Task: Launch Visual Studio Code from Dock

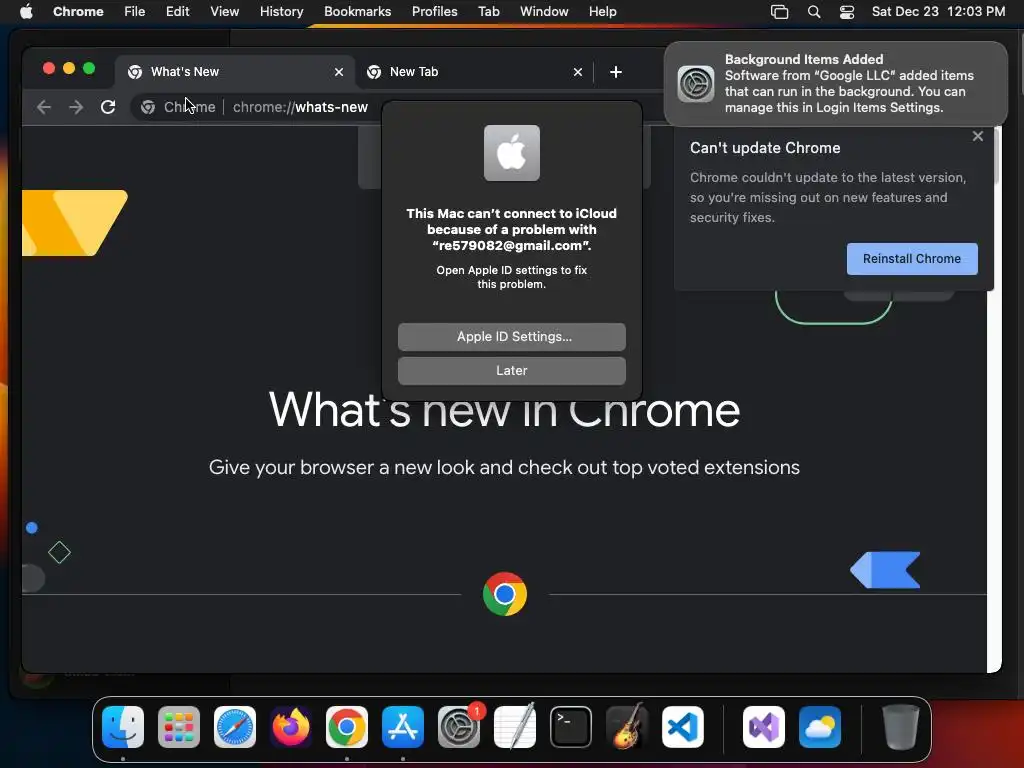Action: [682, 727]
